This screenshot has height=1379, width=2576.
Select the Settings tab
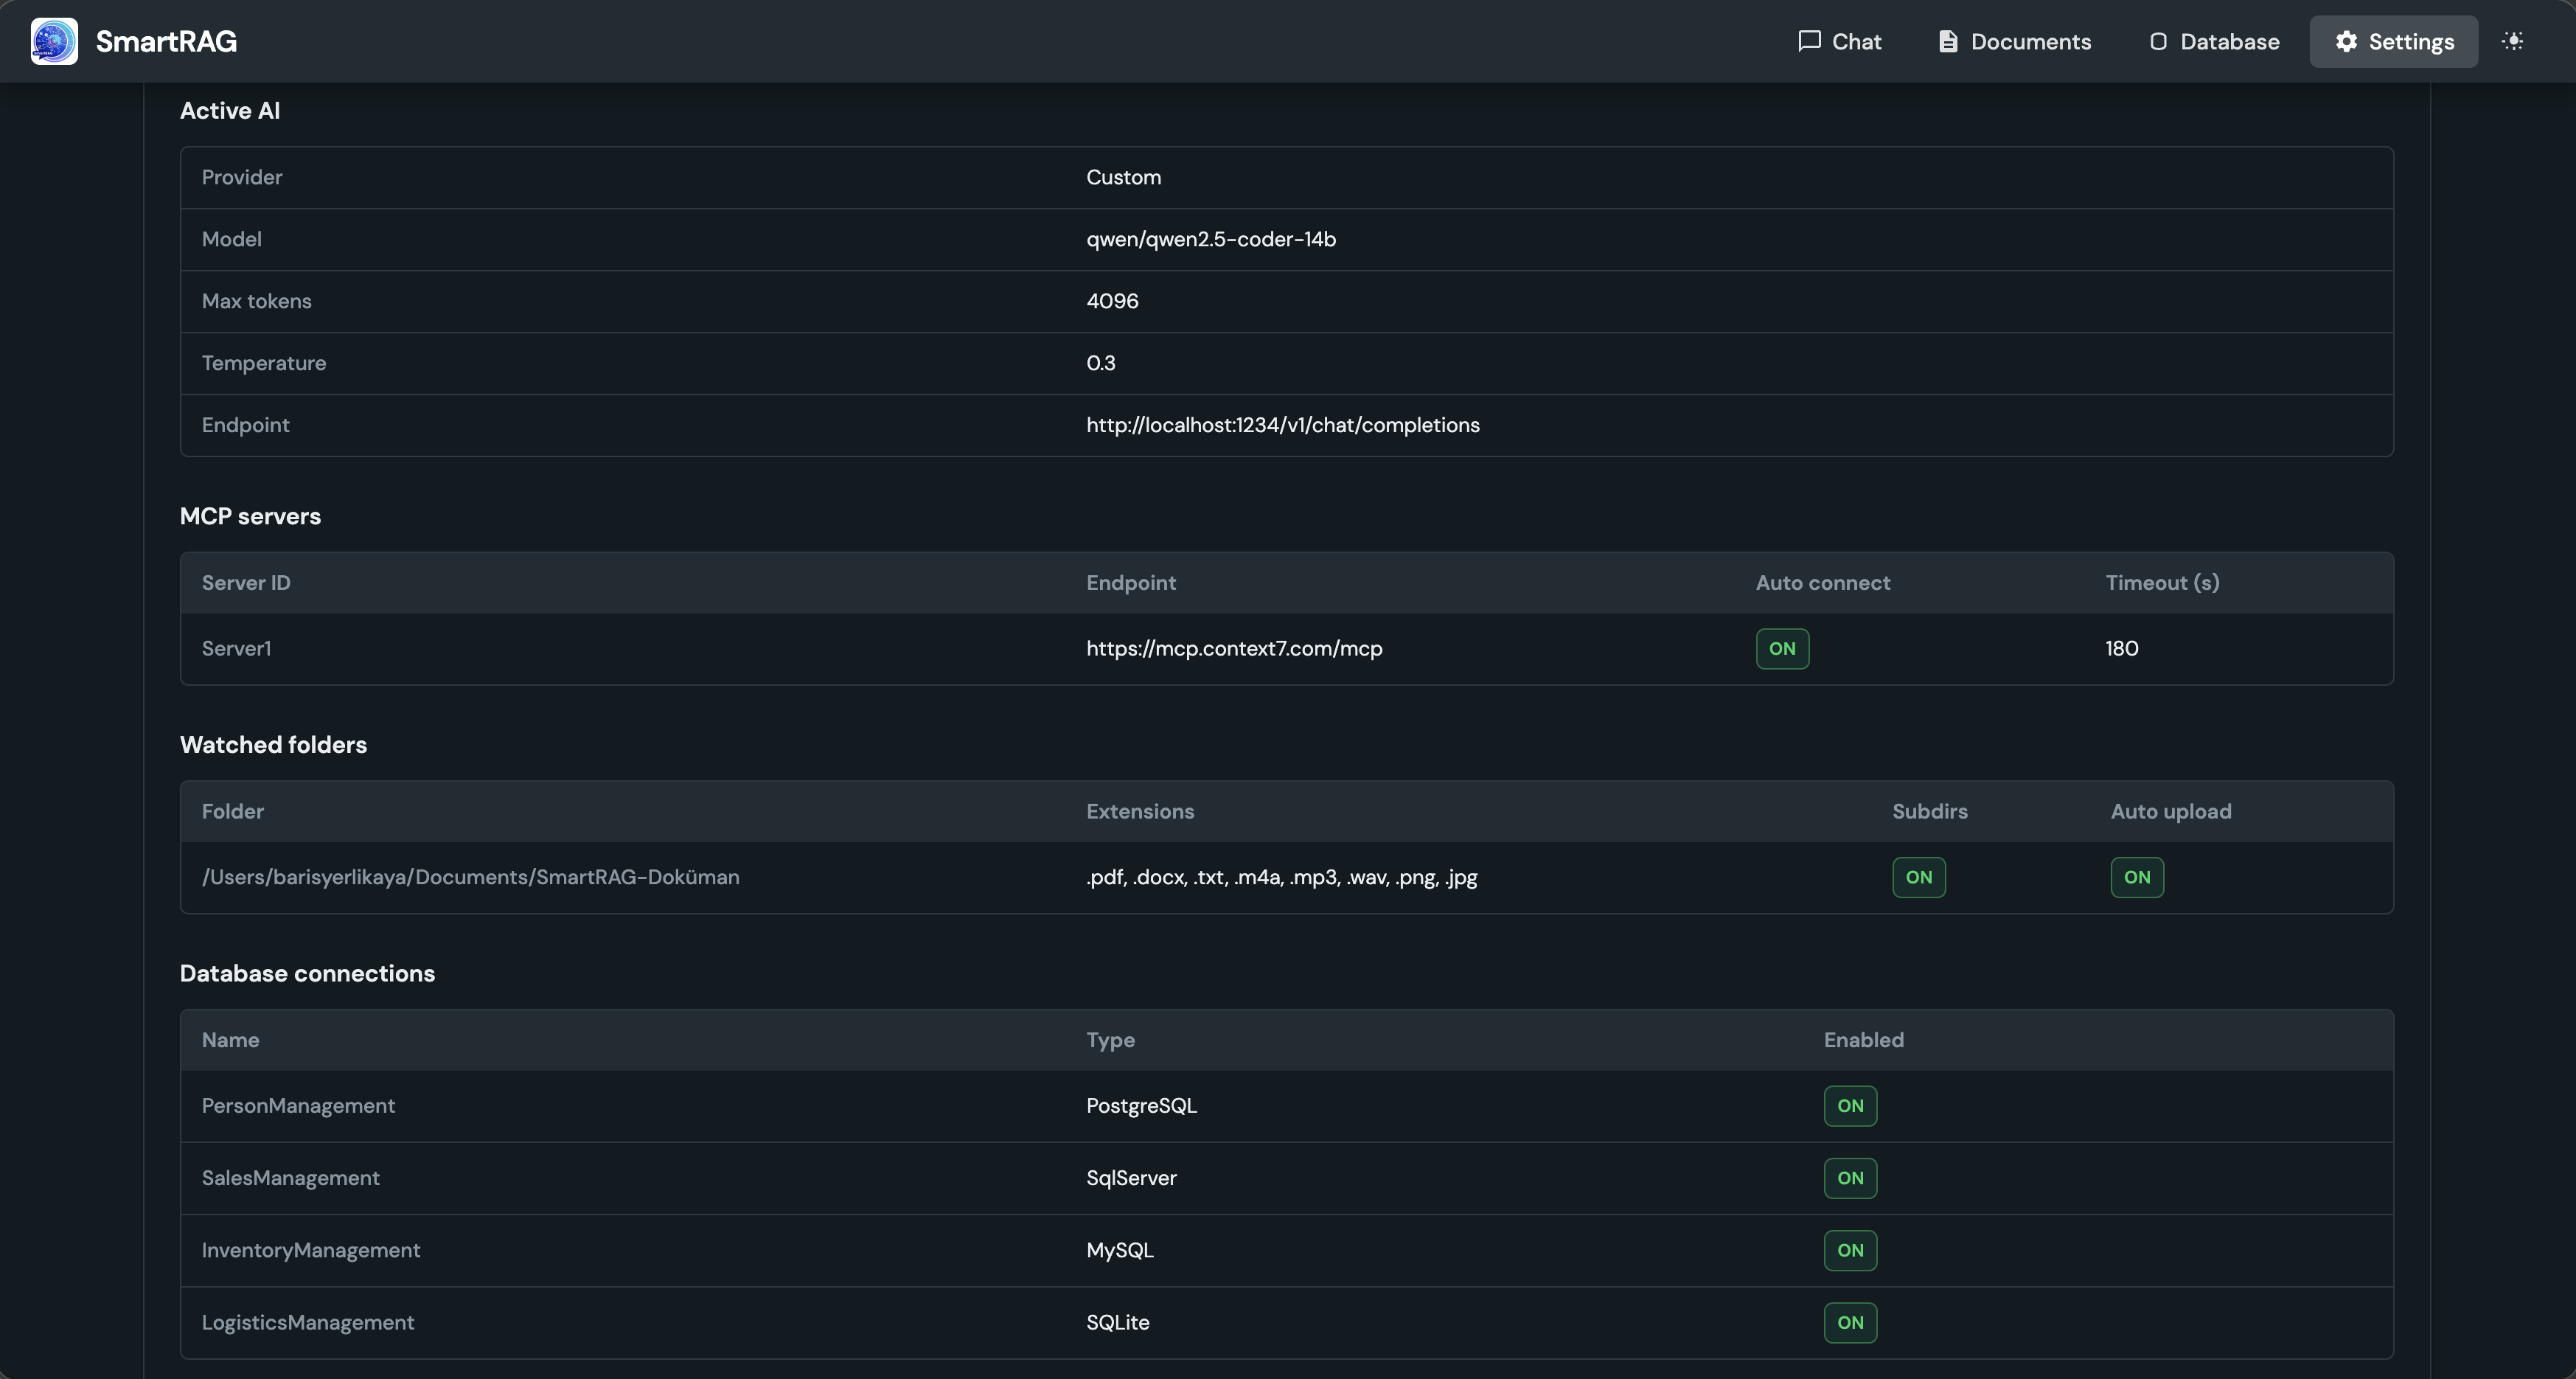2393,41
